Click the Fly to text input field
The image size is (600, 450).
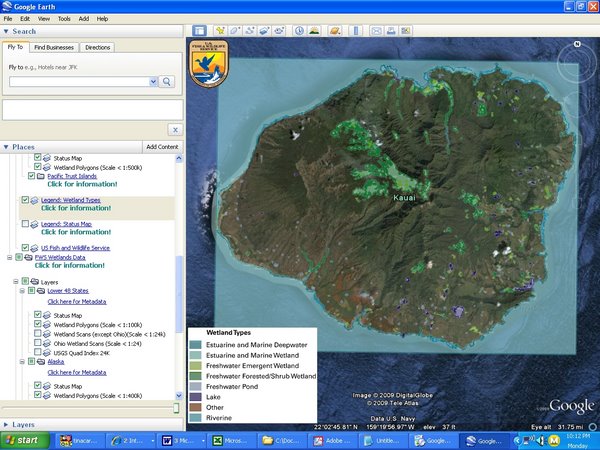coord(79,82)
